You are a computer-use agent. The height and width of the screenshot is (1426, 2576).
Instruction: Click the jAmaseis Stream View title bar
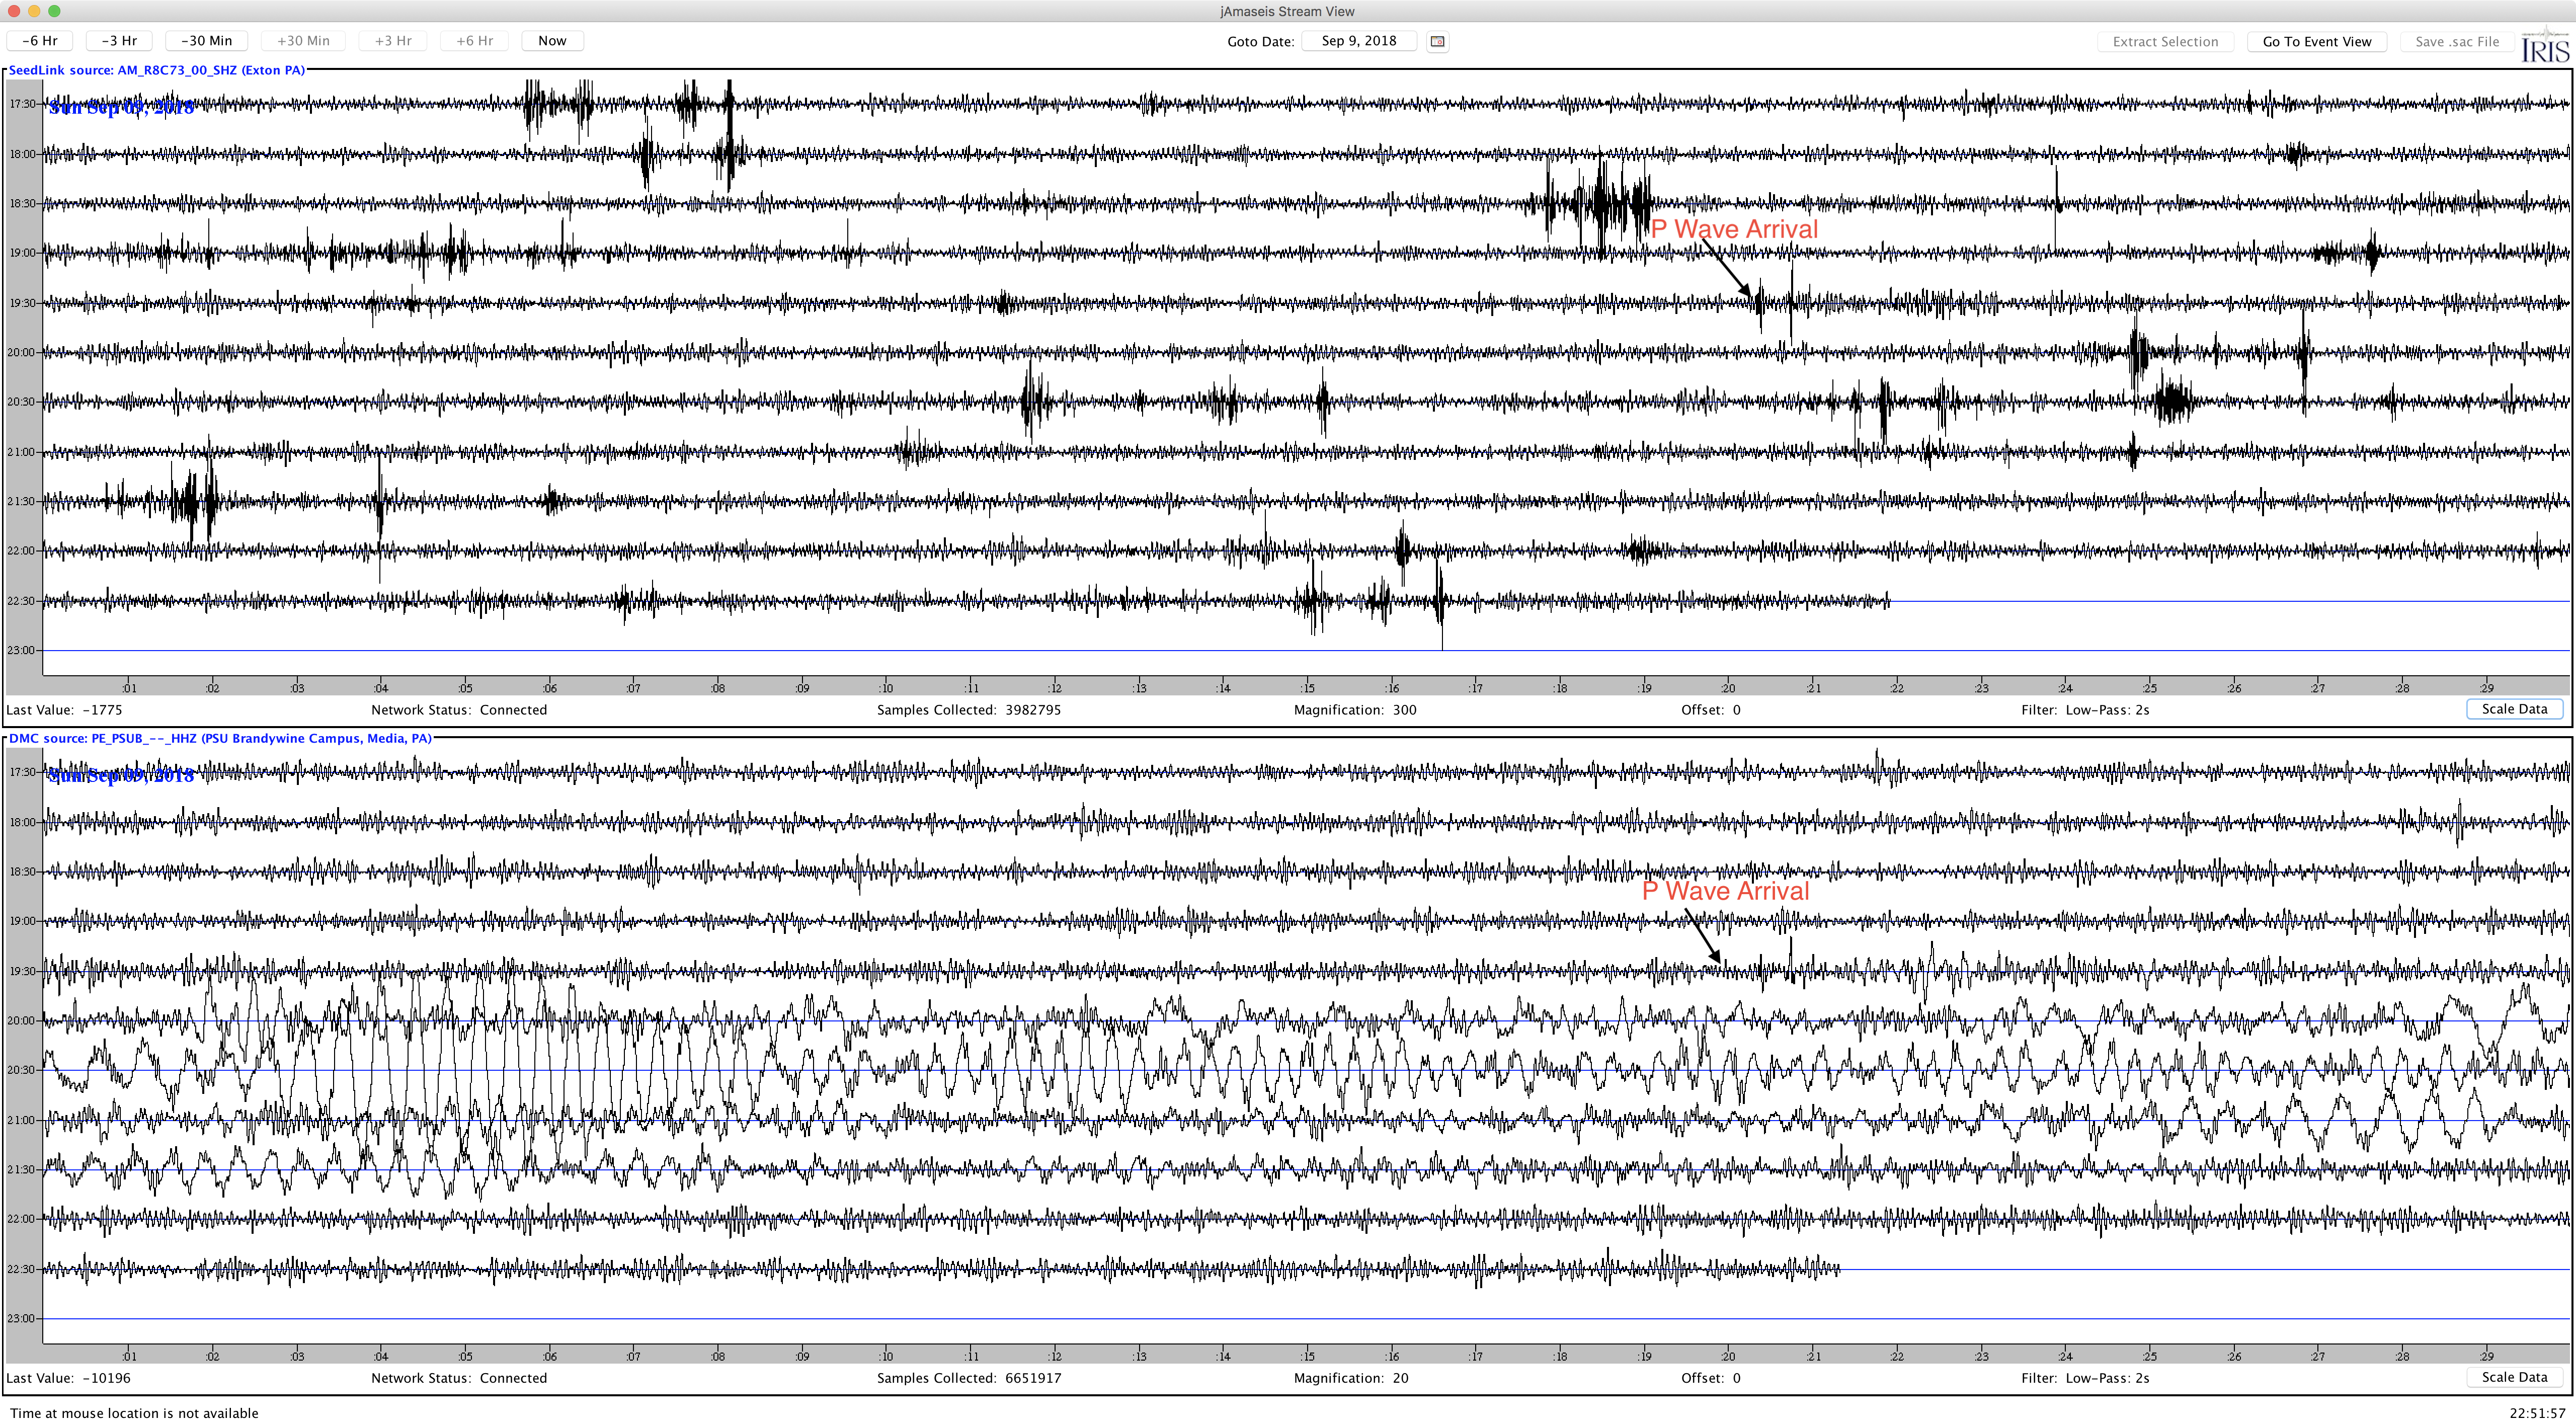tap(1287, 11)
